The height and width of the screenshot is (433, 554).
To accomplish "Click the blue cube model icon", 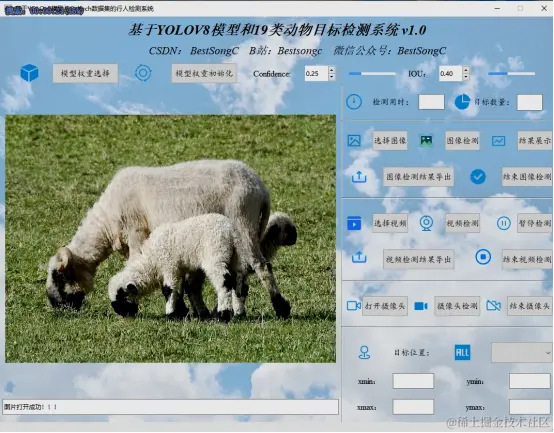I will 29,73.
